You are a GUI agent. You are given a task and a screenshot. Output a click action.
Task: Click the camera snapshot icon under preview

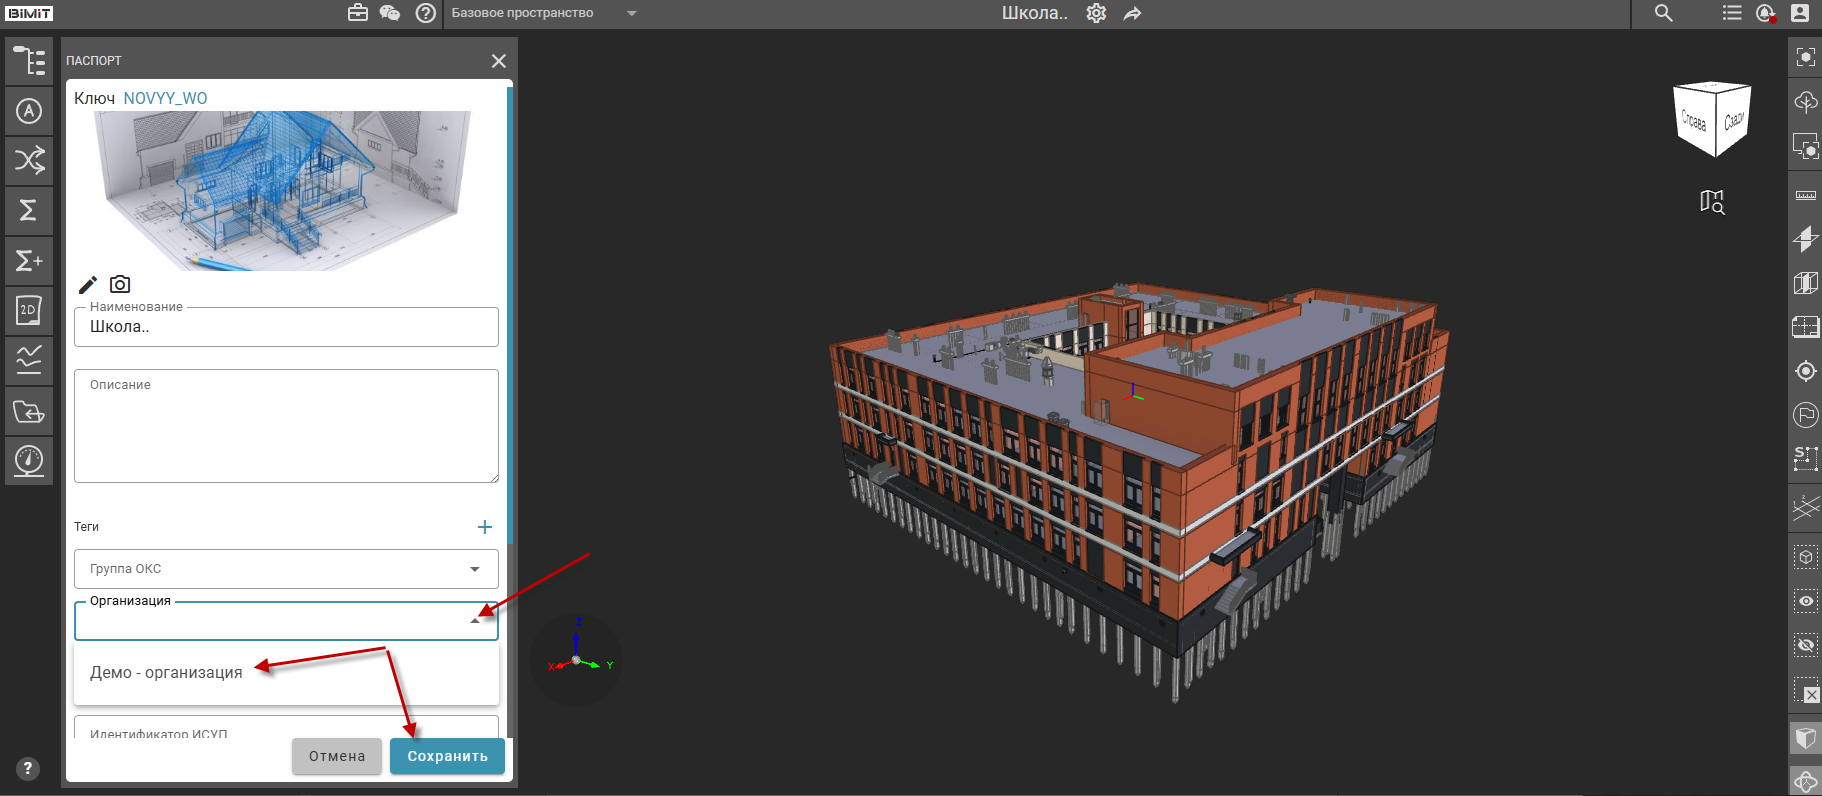coord(120,284)
